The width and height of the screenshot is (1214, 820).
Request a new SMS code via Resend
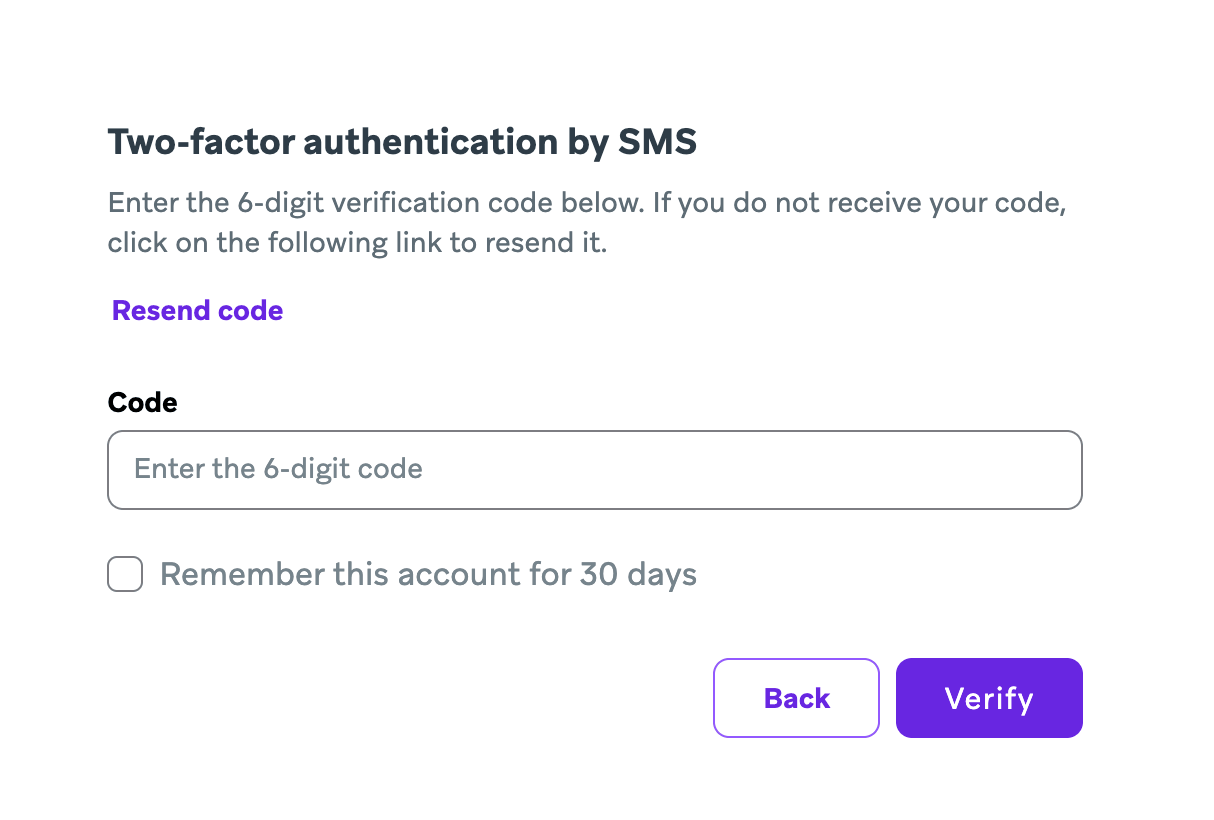click(197, 311)
